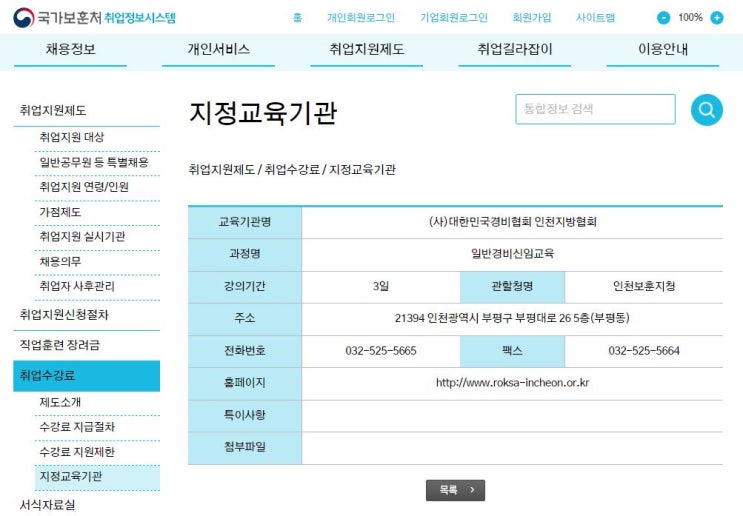Open the 취업길라잡이 main menu
Viewport: 743px width, 516px height.
pos(515,49)
